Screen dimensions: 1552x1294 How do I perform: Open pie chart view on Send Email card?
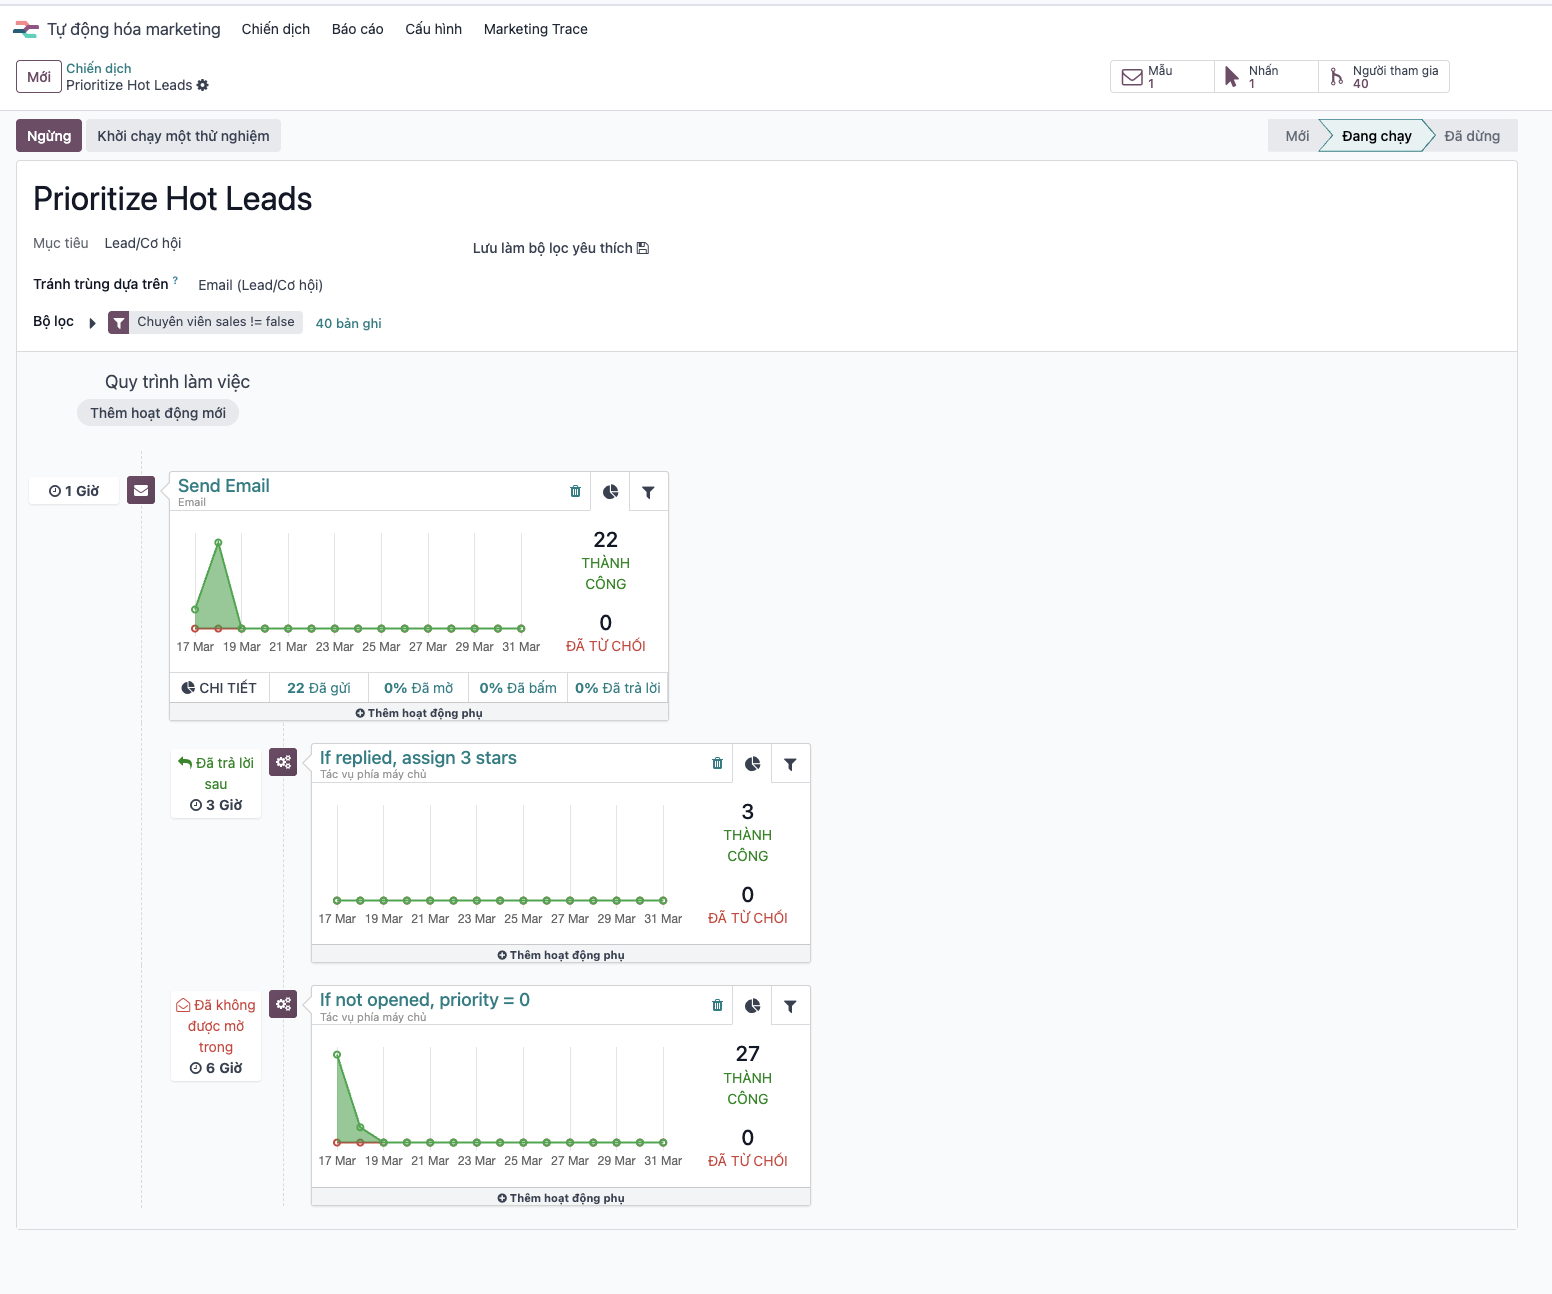coord(611,492)
